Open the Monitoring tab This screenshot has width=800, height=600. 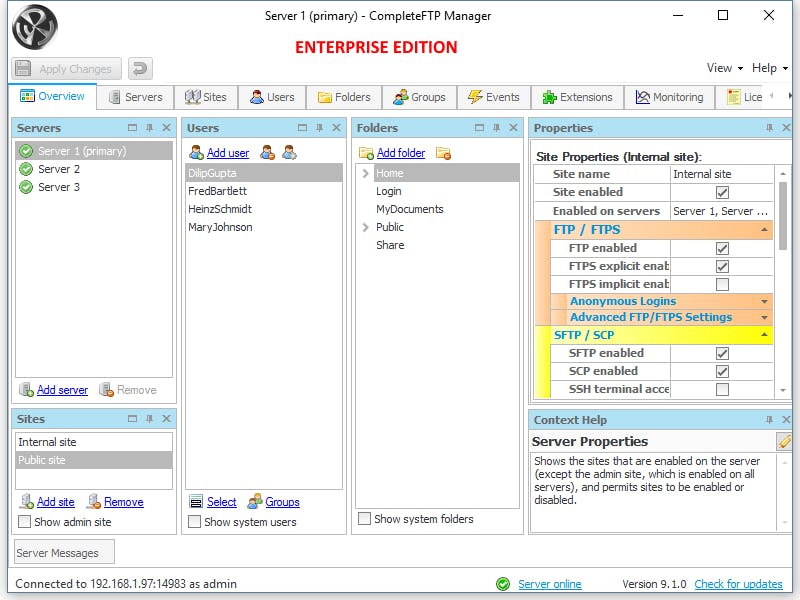tap(669, 97)
